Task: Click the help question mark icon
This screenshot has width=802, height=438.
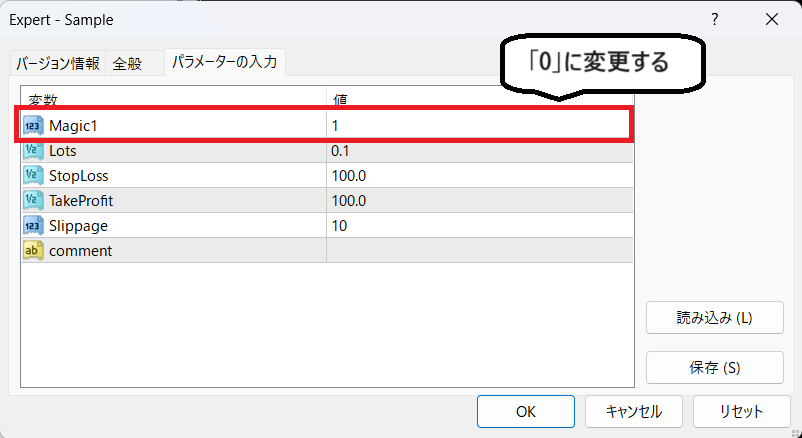Action: [715, 20]
